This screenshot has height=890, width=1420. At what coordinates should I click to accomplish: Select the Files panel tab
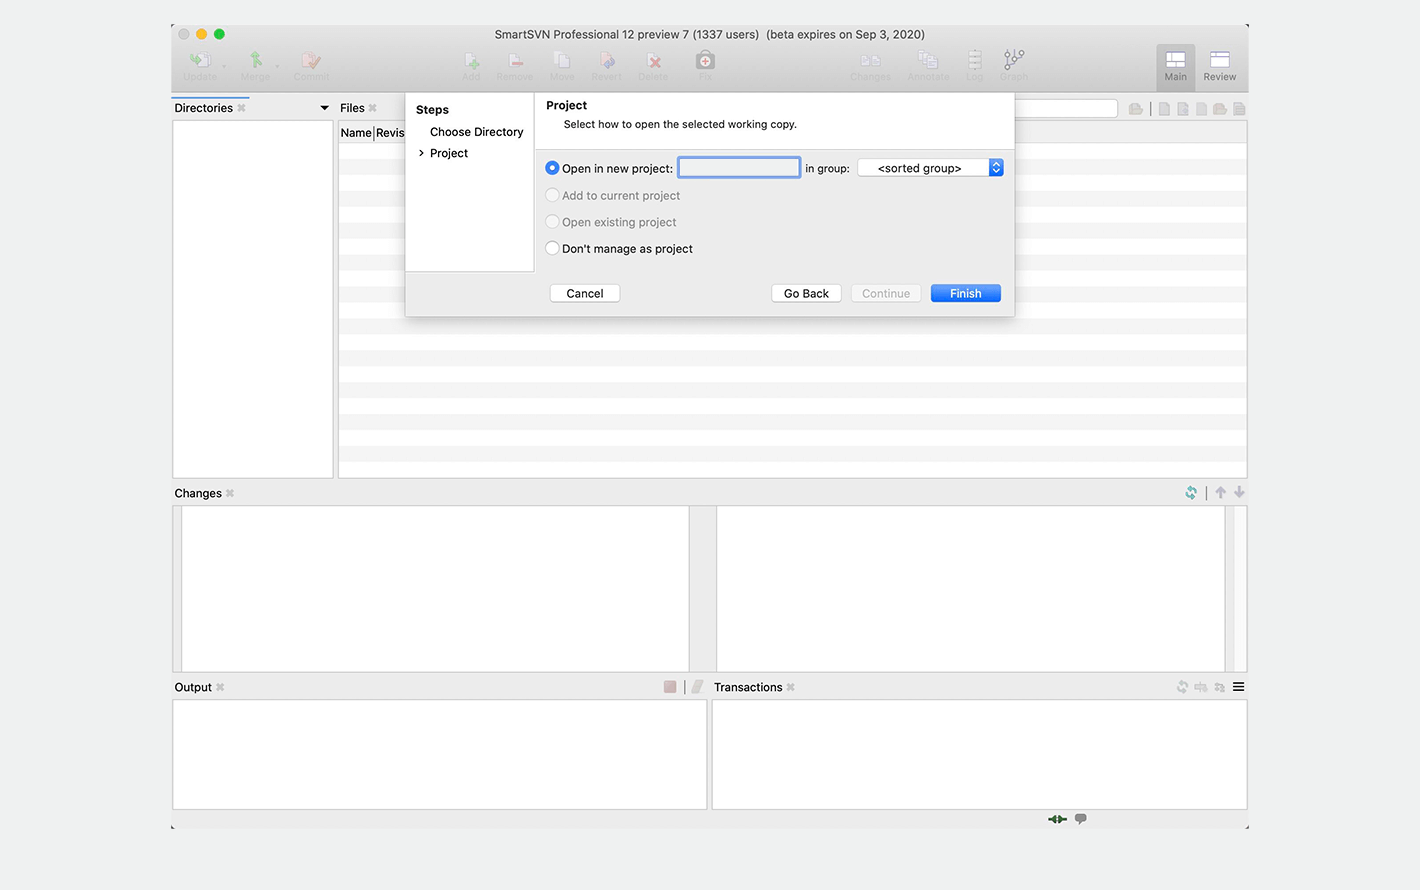pos(352,108)
